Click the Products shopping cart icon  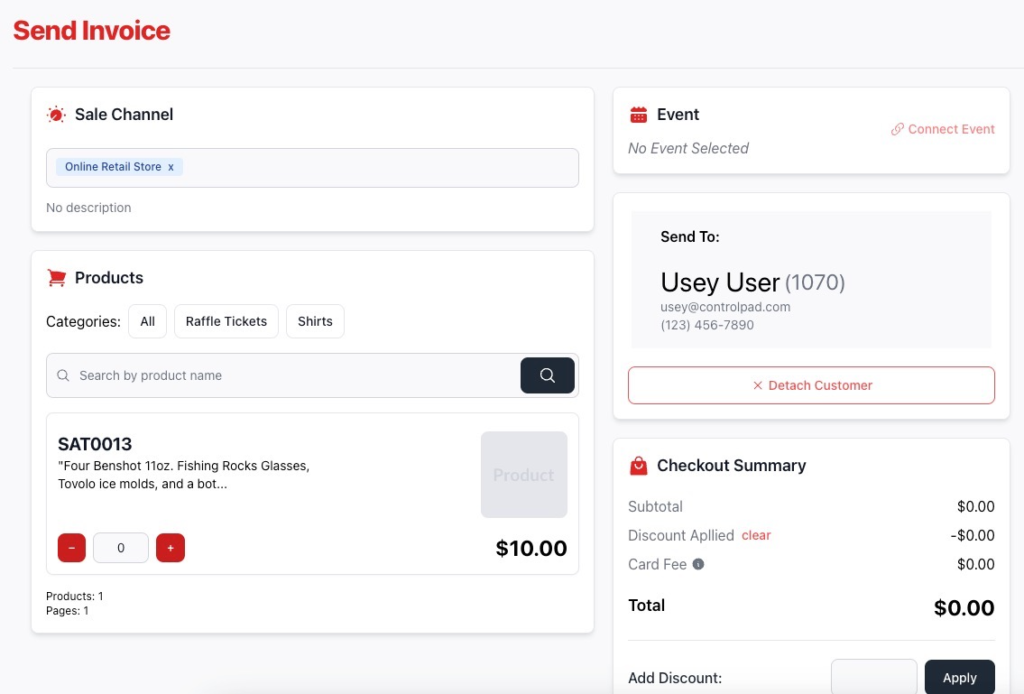pyautogui.click(x=56, y=278)
